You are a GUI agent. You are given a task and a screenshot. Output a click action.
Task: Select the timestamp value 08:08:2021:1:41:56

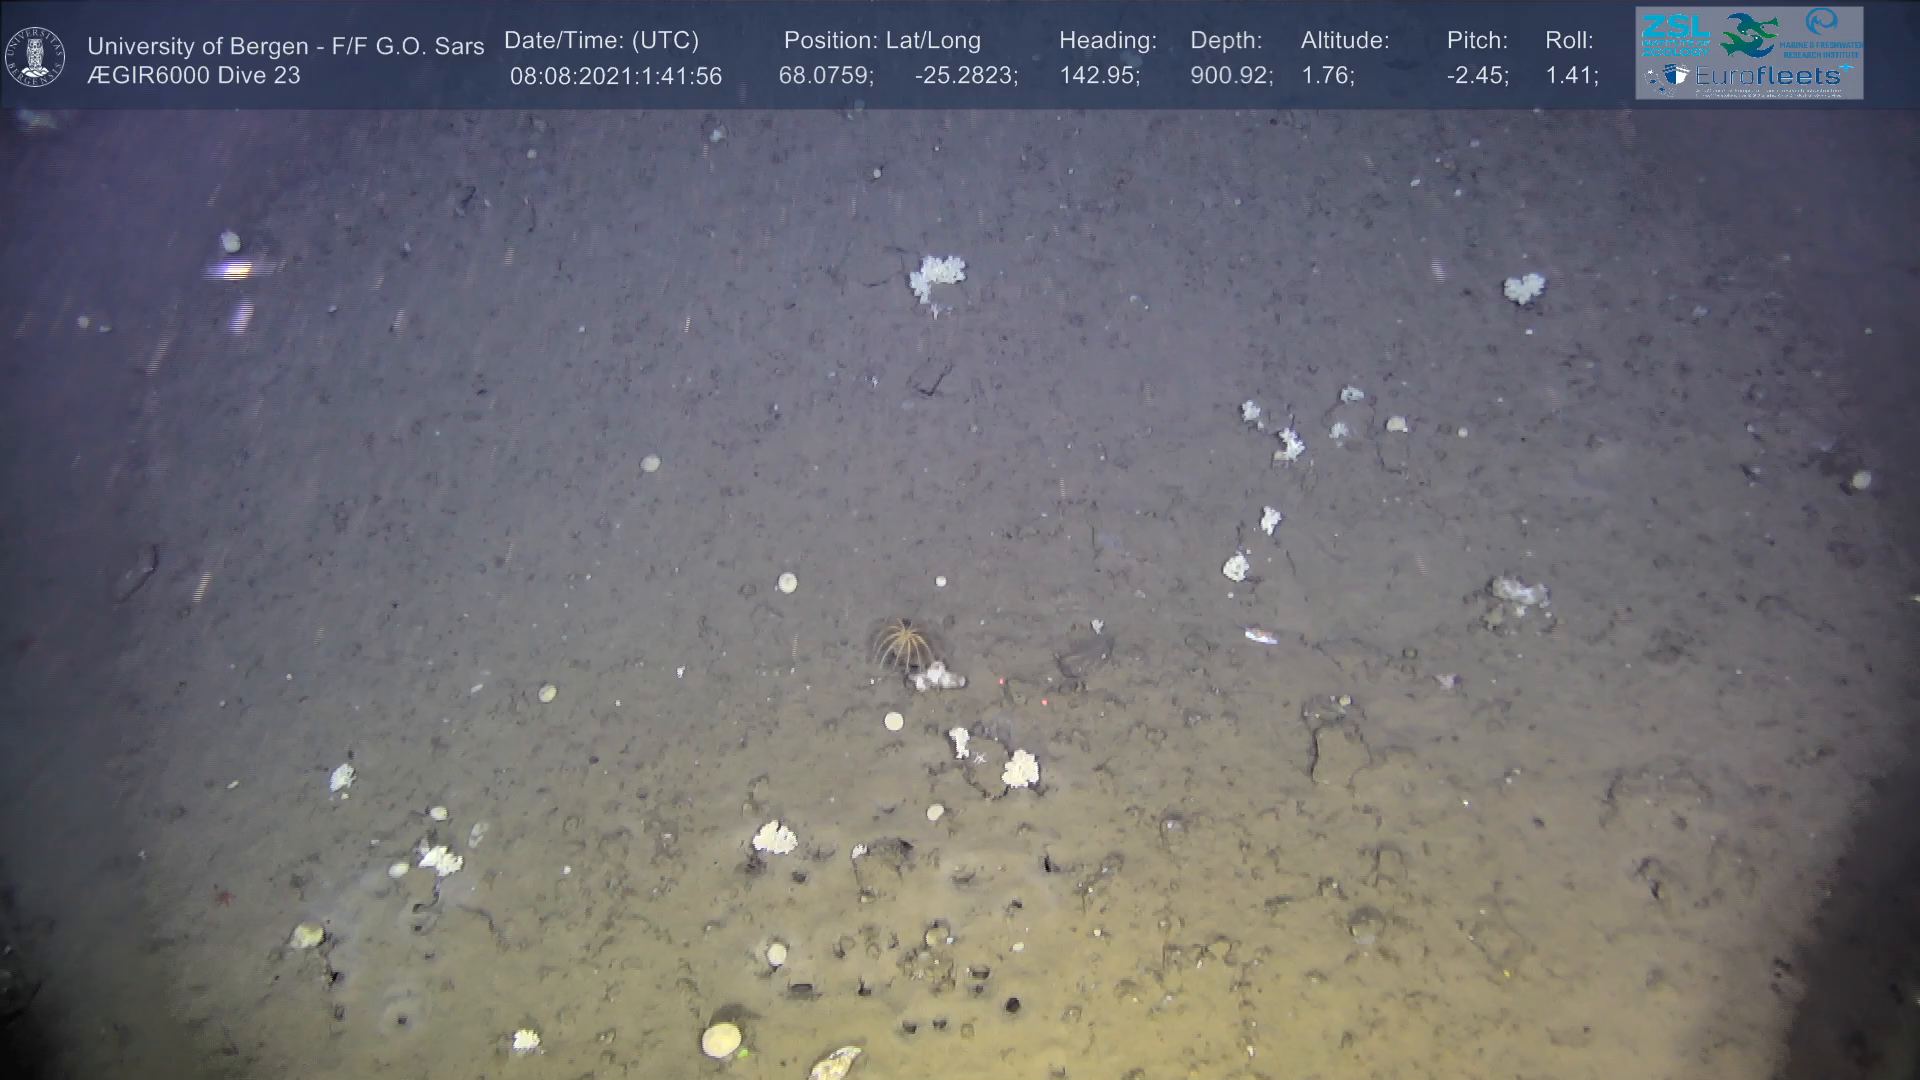coord(615,76)
